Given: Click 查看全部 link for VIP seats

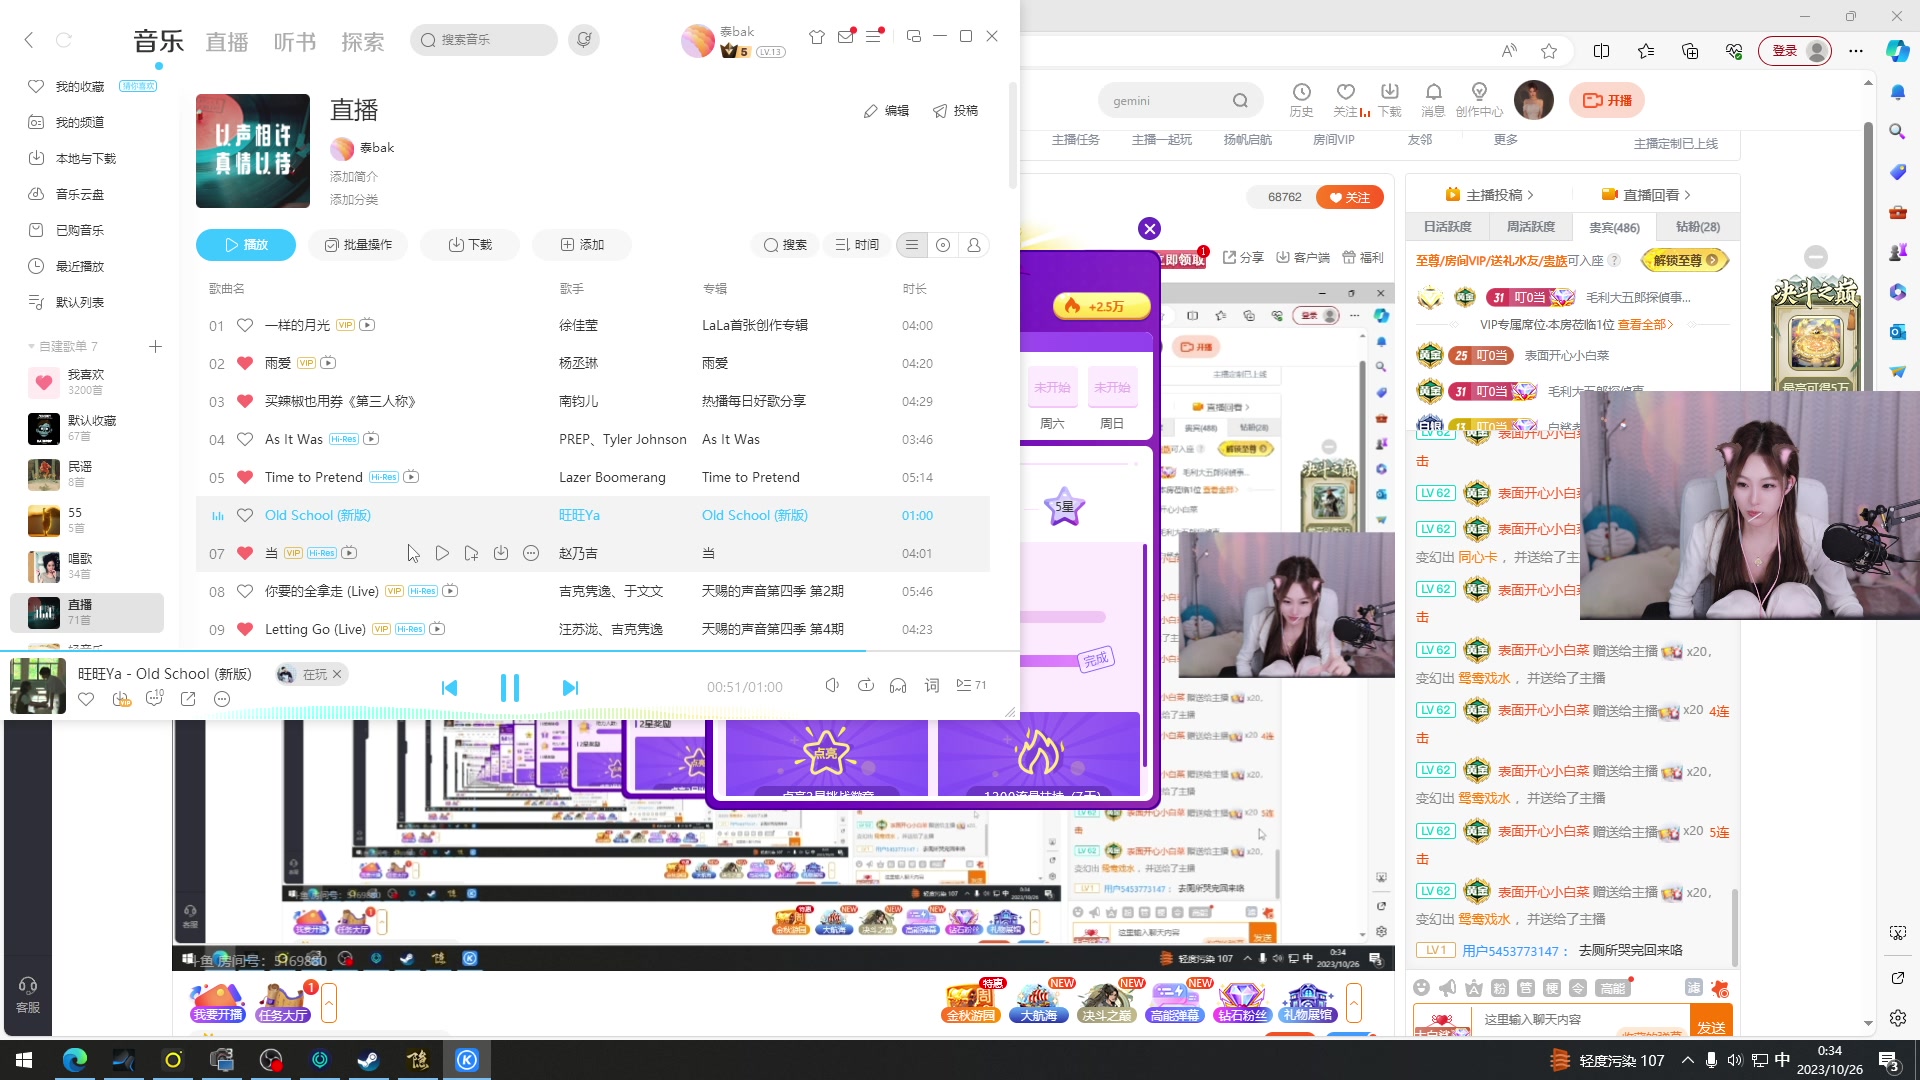Looking at the screenshot, I should (x=1645, y=325).
